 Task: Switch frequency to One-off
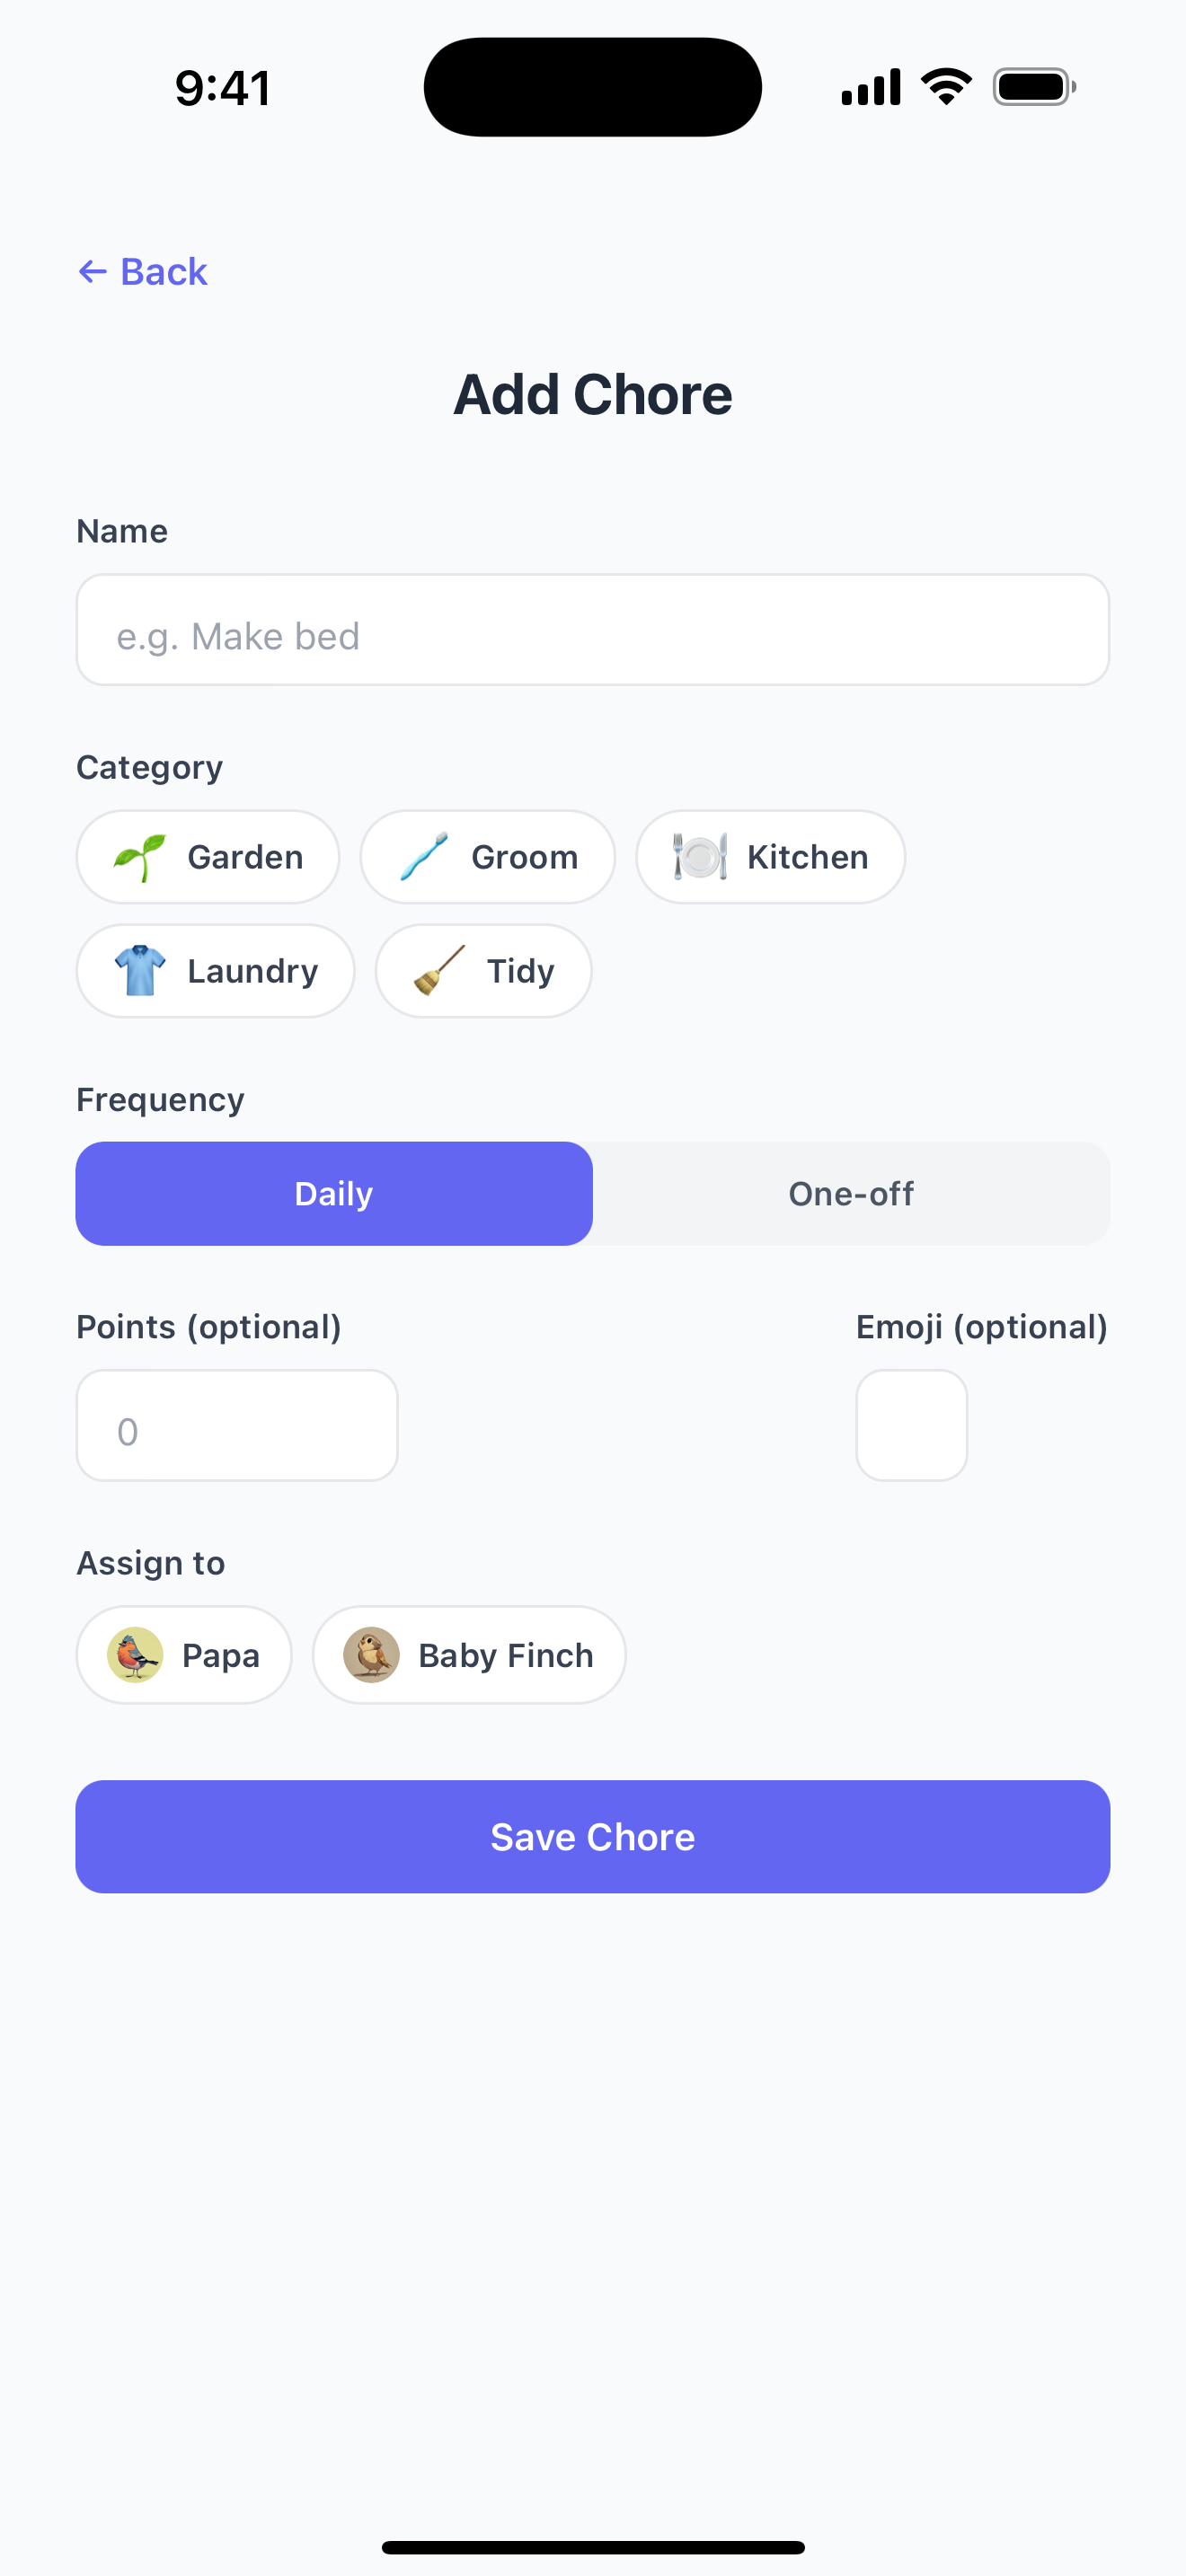[851, 1193]
